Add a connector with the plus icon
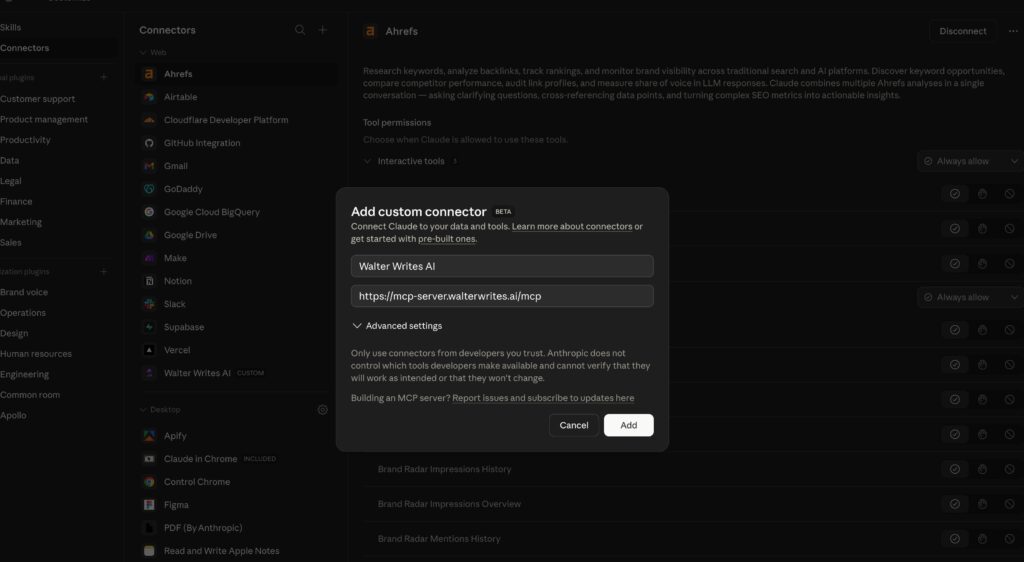Viewport: 1024px width, 562px height. [323, 30]
